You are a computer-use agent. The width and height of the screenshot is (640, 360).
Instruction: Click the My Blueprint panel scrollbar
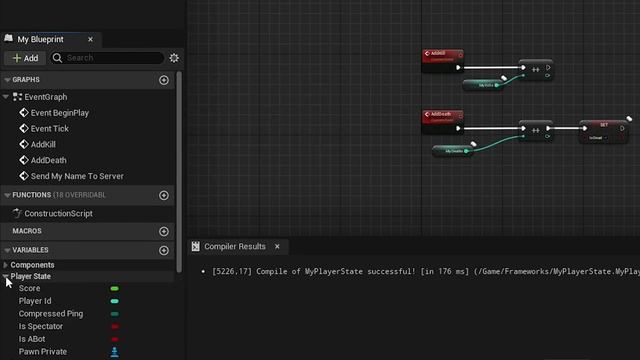(x=179, y=171)
